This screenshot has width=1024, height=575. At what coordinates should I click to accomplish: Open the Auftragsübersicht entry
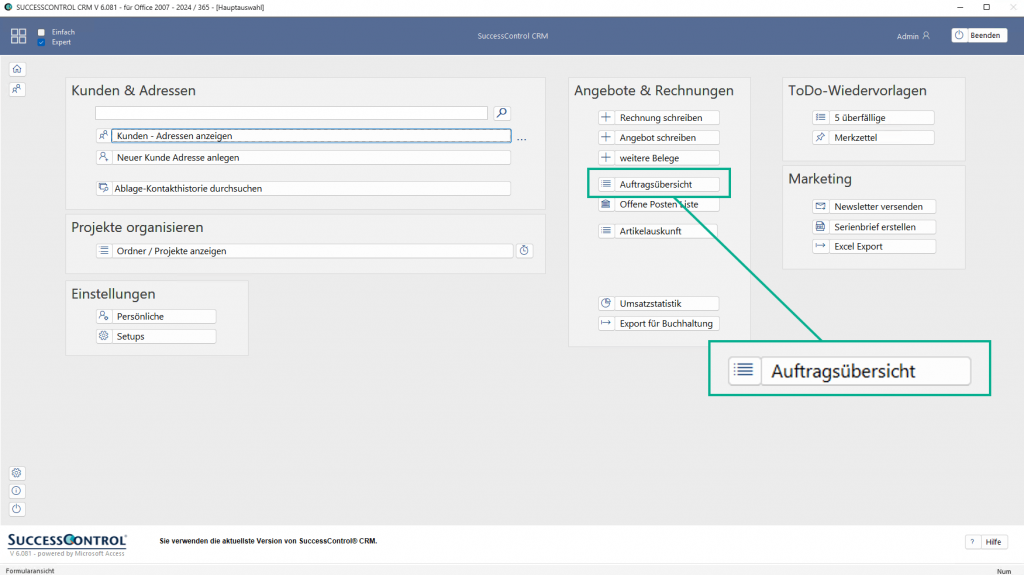click(x=666, y=184)
